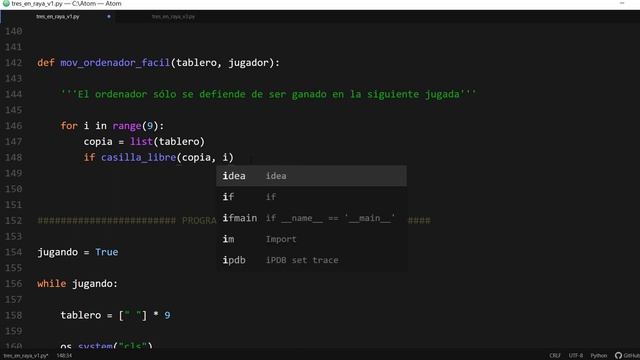The width and height of the screenshot is (640, 360).
Task: Click the modified dot on the first tab
Action: (x=109, y=17)
